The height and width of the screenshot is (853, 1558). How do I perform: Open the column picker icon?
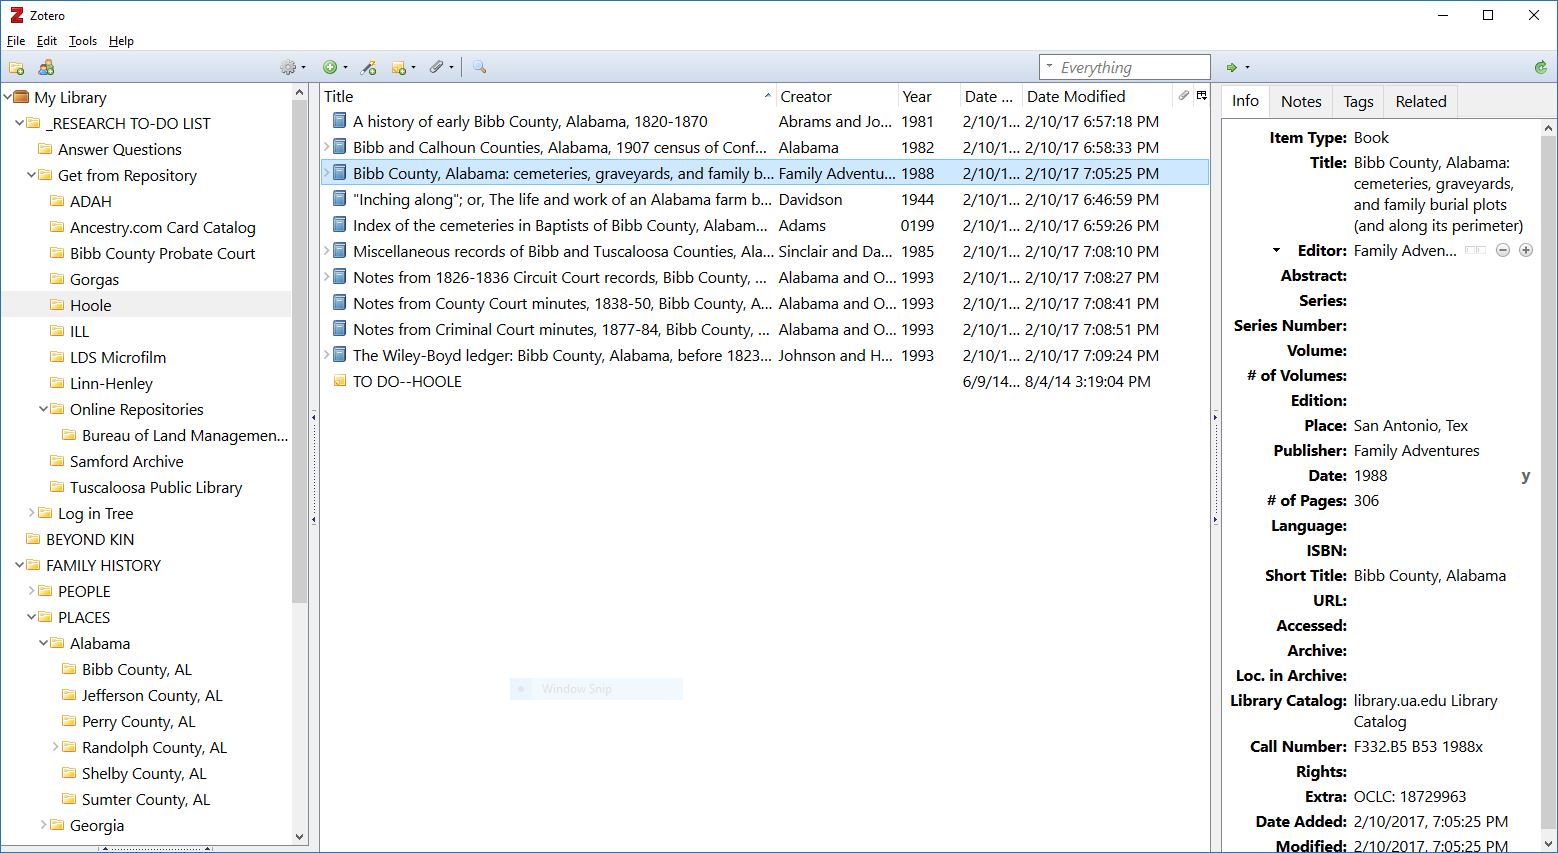point(1201,96)
